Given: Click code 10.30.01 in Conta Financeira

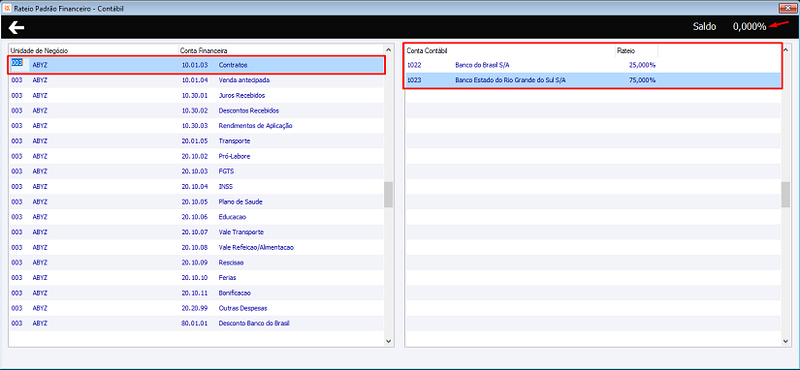Looking at the screenshot, I should point(194,95).
